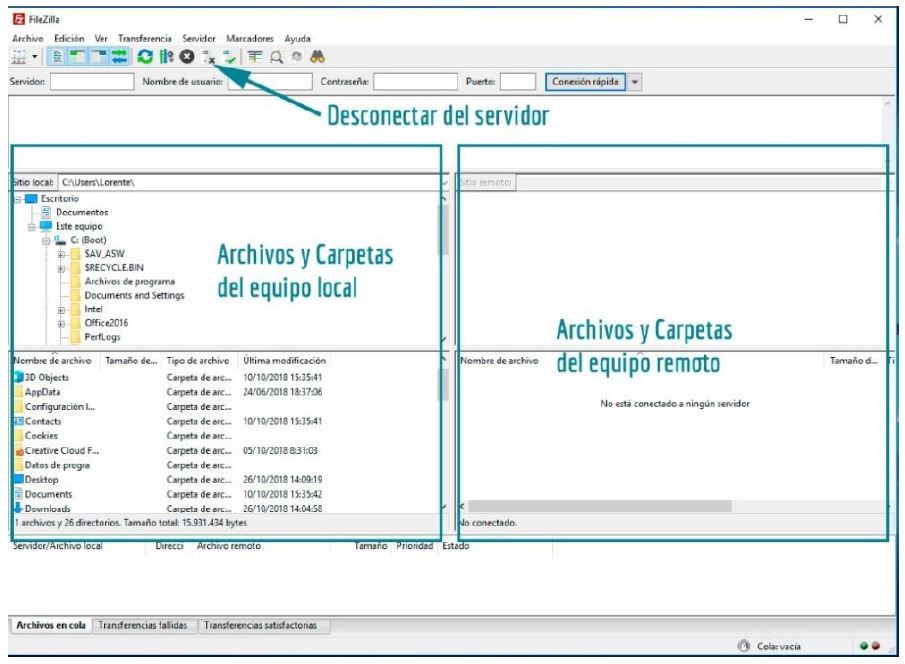Open the Transferencia menu
This screenshot has width=905, height=664.
click(x=145, y=39)
